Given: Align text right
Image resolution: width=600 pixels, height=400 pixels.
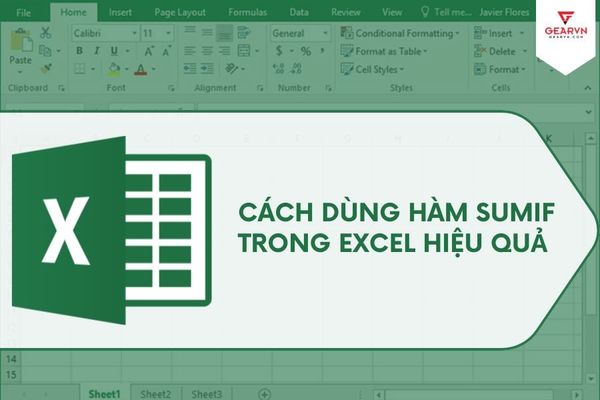Looking at the screenshot, I should pyautogui.click(x=225, y=51).
